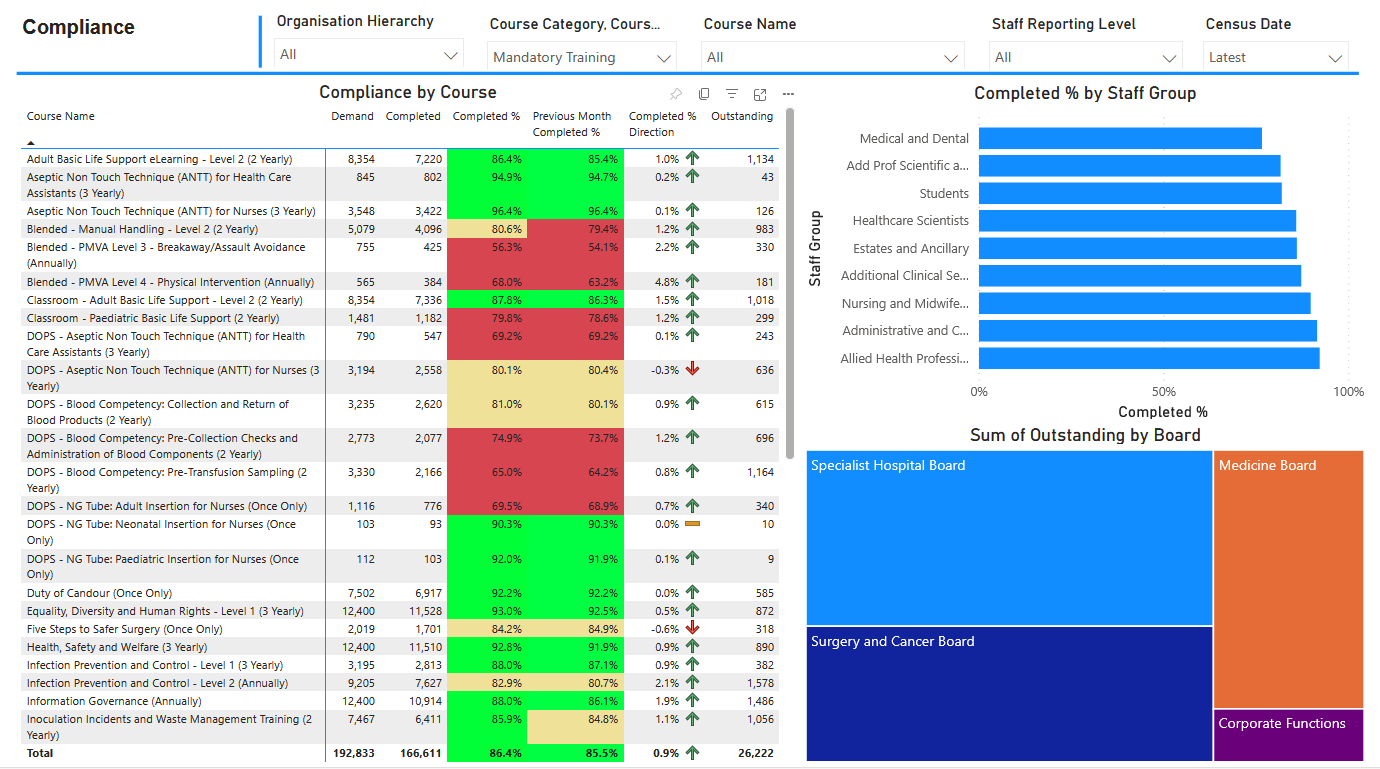The height and width of the screenshot is (769, 1380).
Task: Sort by Completed % Direction header
Action: pos(662,124)
